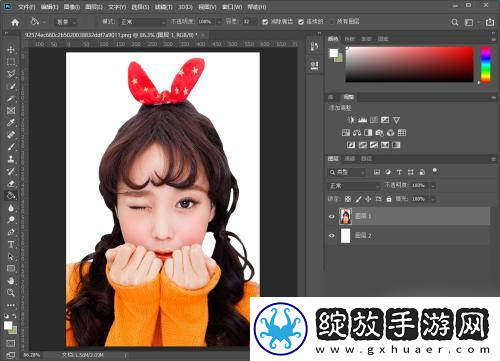Screen dimensions: 500x361
Task: Switch to the 通道 channels tab
Action: click(x=349, y=159)
